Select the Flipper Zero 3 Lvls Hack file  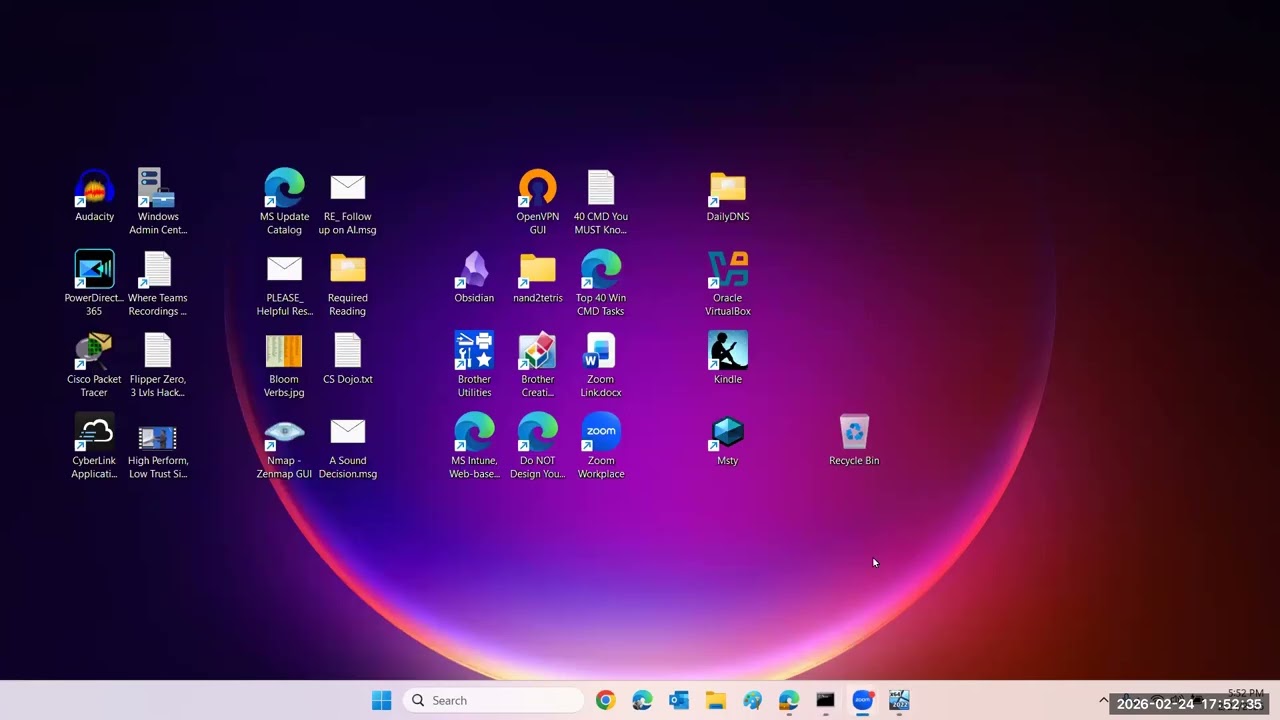coord(158,365)
